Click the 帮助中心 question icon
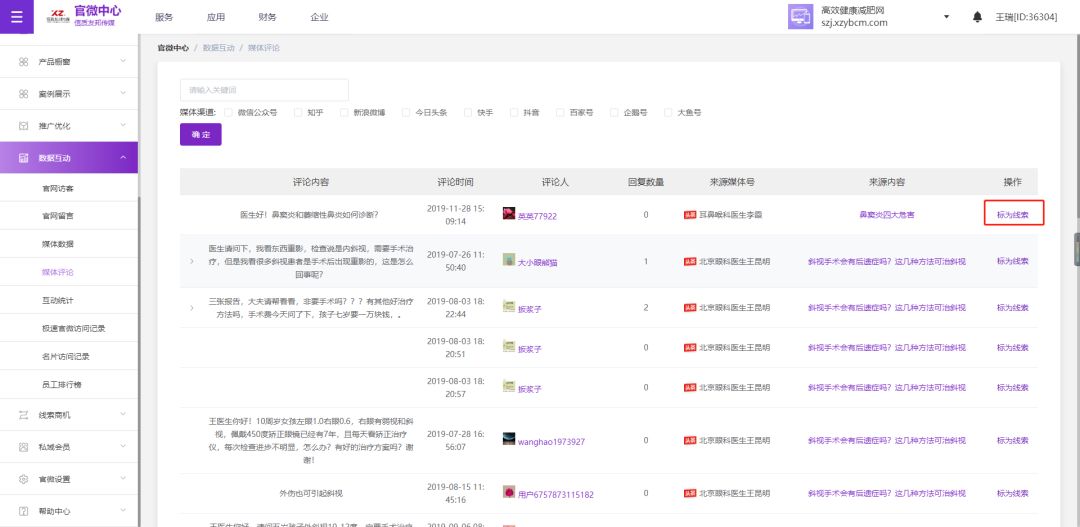 tap(23, 511)
